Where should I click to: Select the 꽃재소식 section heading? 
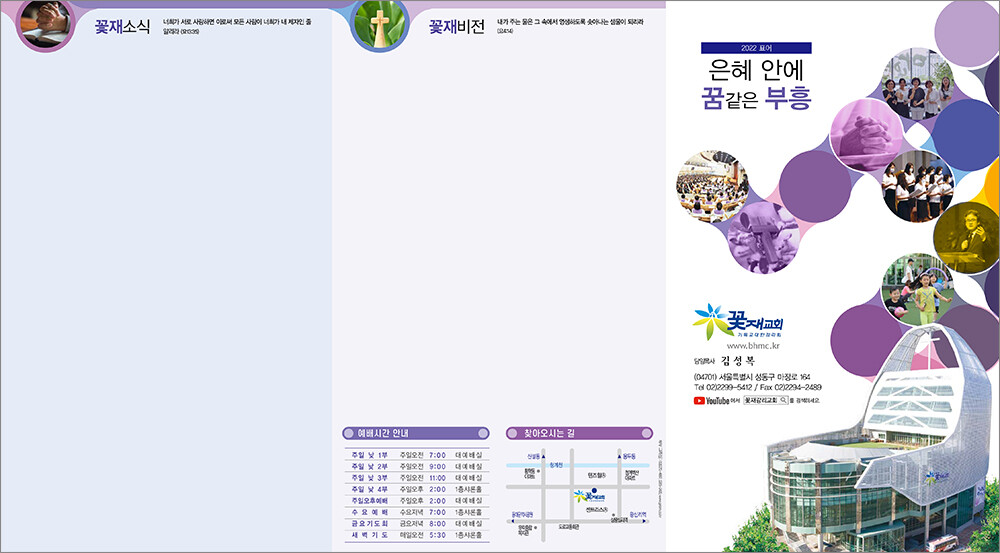(x=121, y=27)
